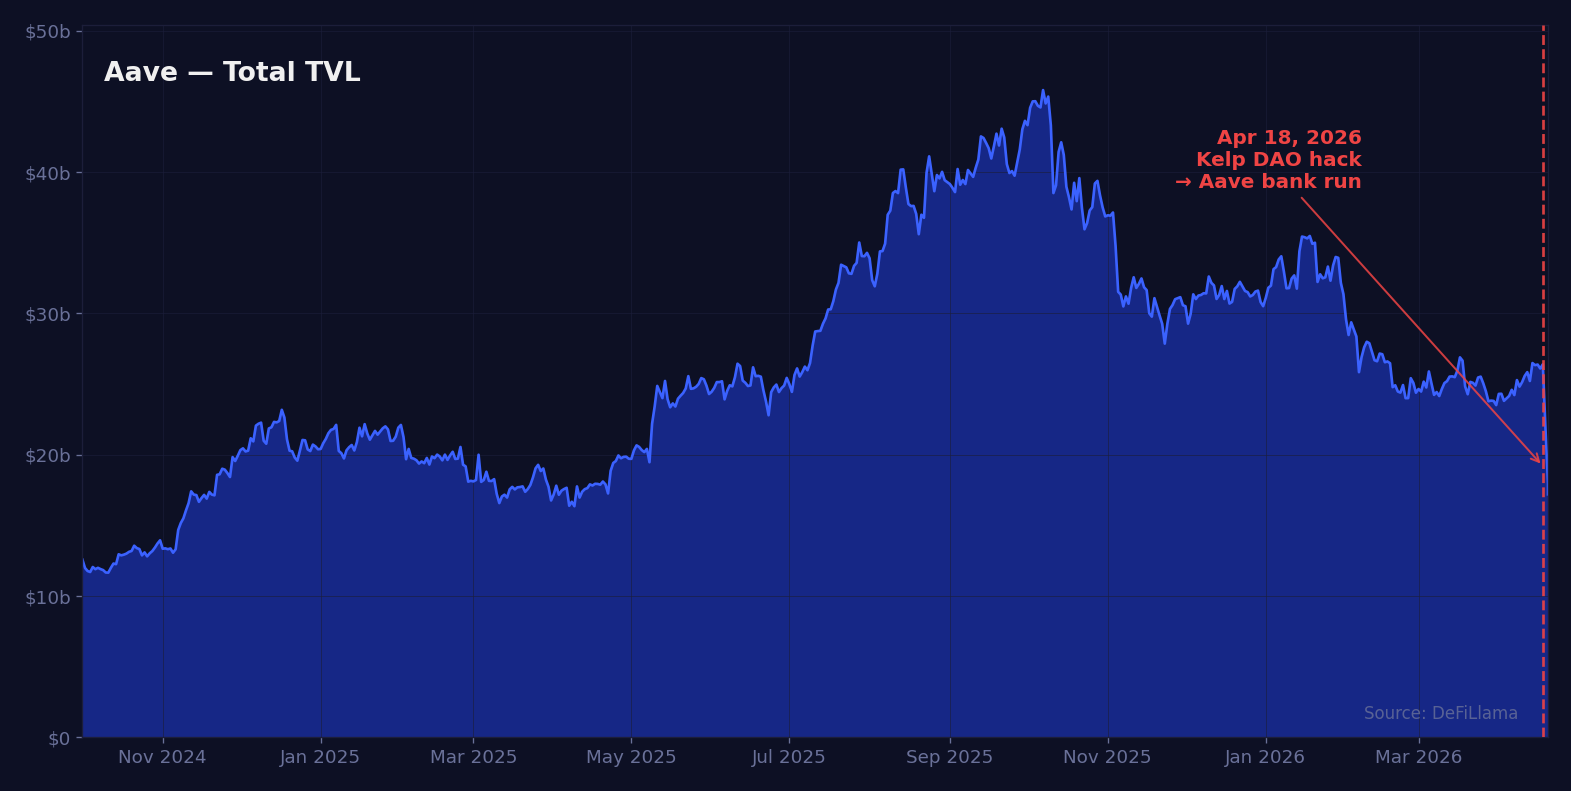The width and height of the screenshot is (1571, 791).
Task: Click the $0 y-axis label
Action: [59, 738]
